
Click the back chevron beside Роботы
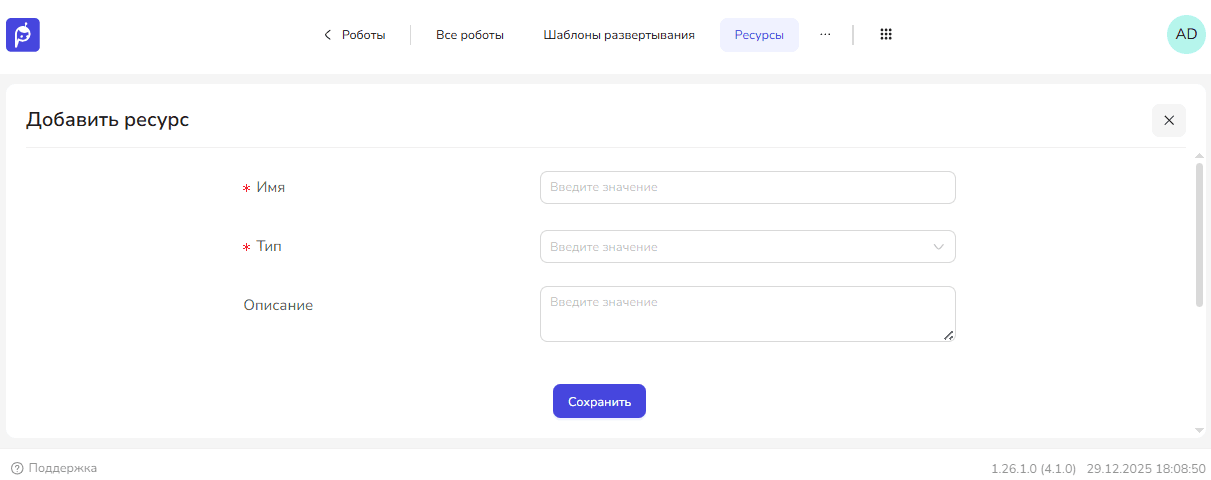pos(327,35)
